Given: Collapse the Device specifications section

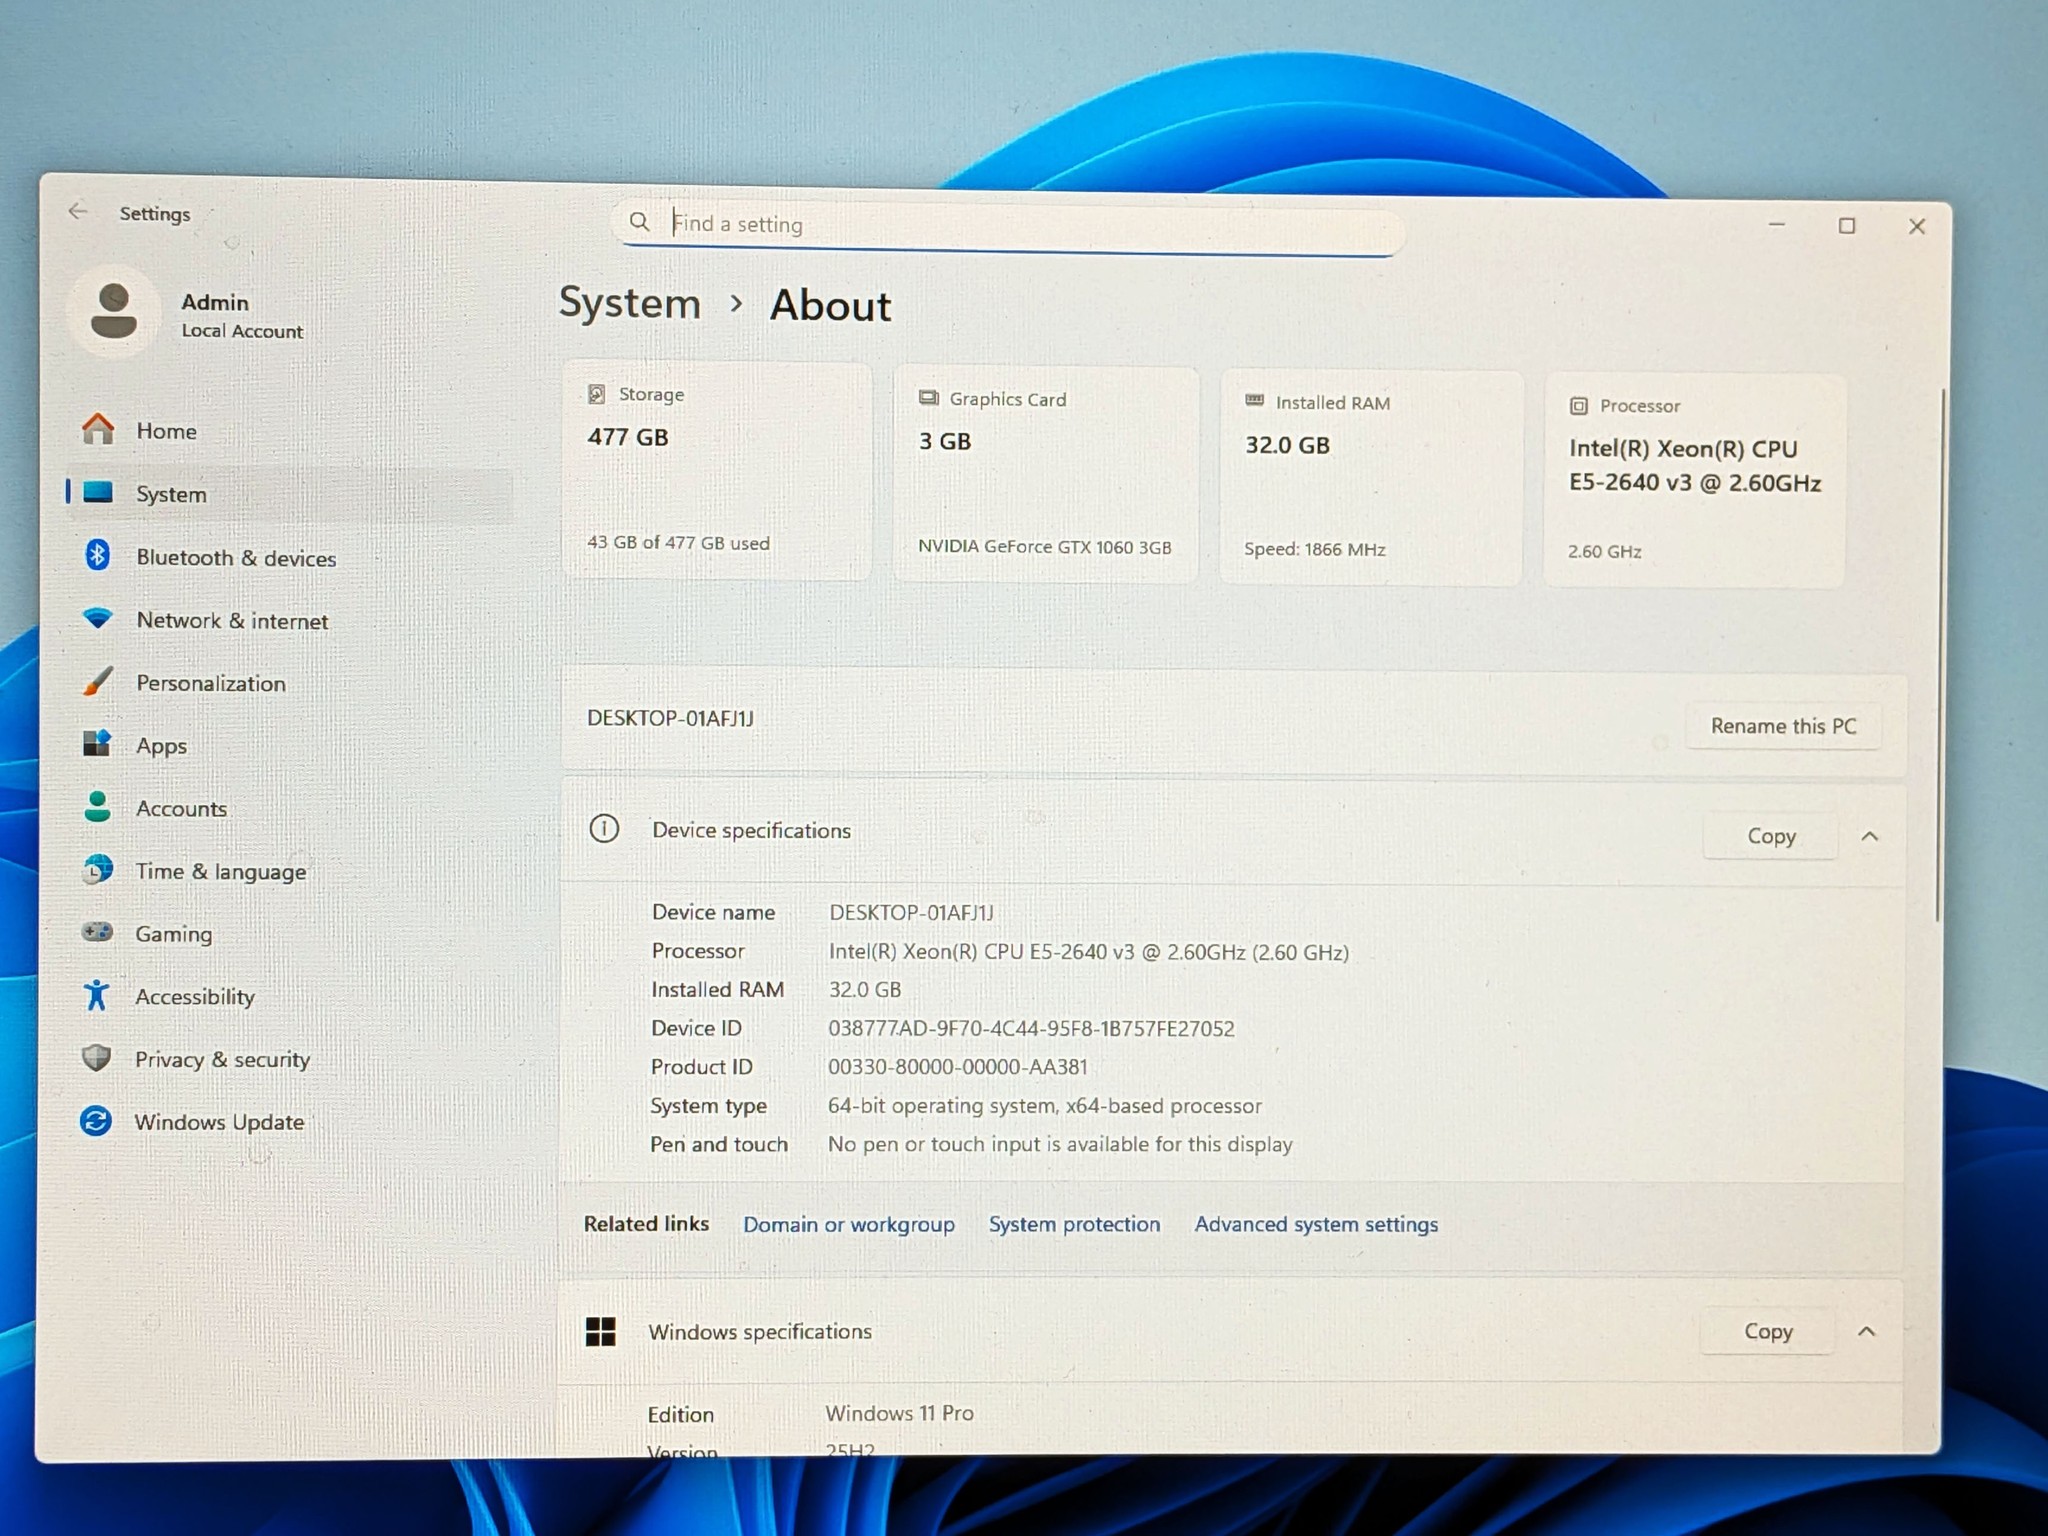Looking at the screenshot, I should click(x=1869, y=836).
